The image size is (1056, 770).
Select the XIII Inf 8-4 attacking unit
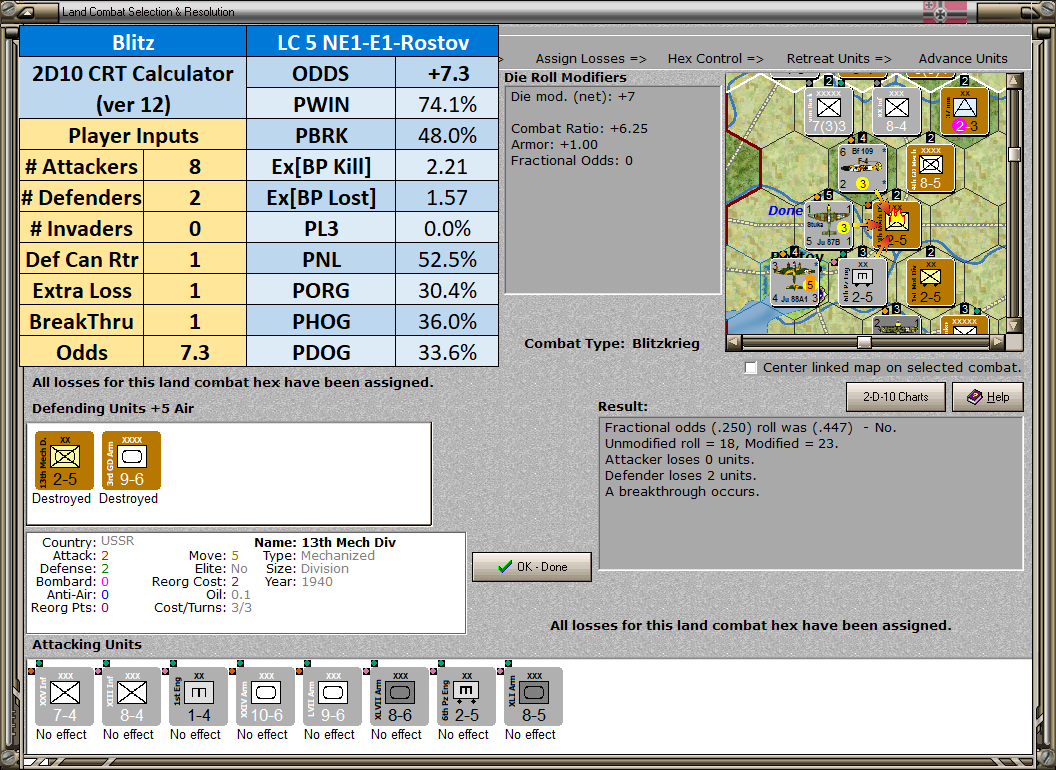[131, 697]
